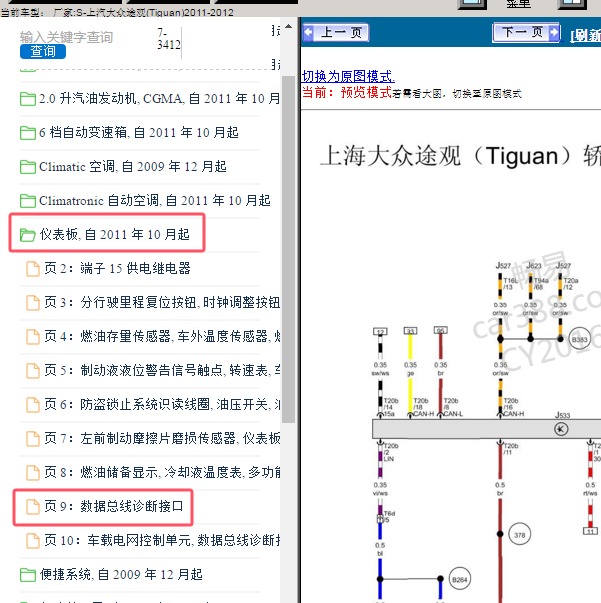Click the J533 circular symbol icon

click(x=561, y=429)
